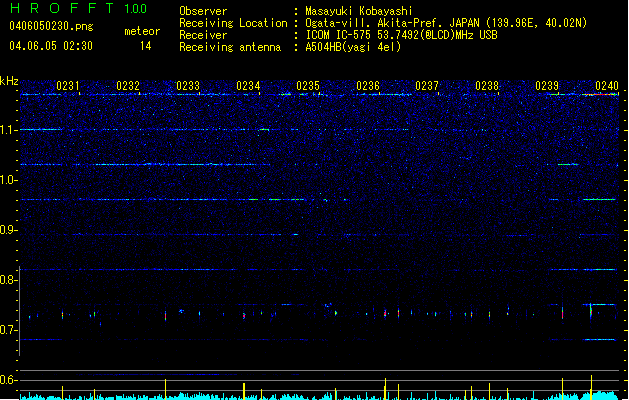
Task: Click the 0.6 kHz axis label
Action: [x=9, y=380]
